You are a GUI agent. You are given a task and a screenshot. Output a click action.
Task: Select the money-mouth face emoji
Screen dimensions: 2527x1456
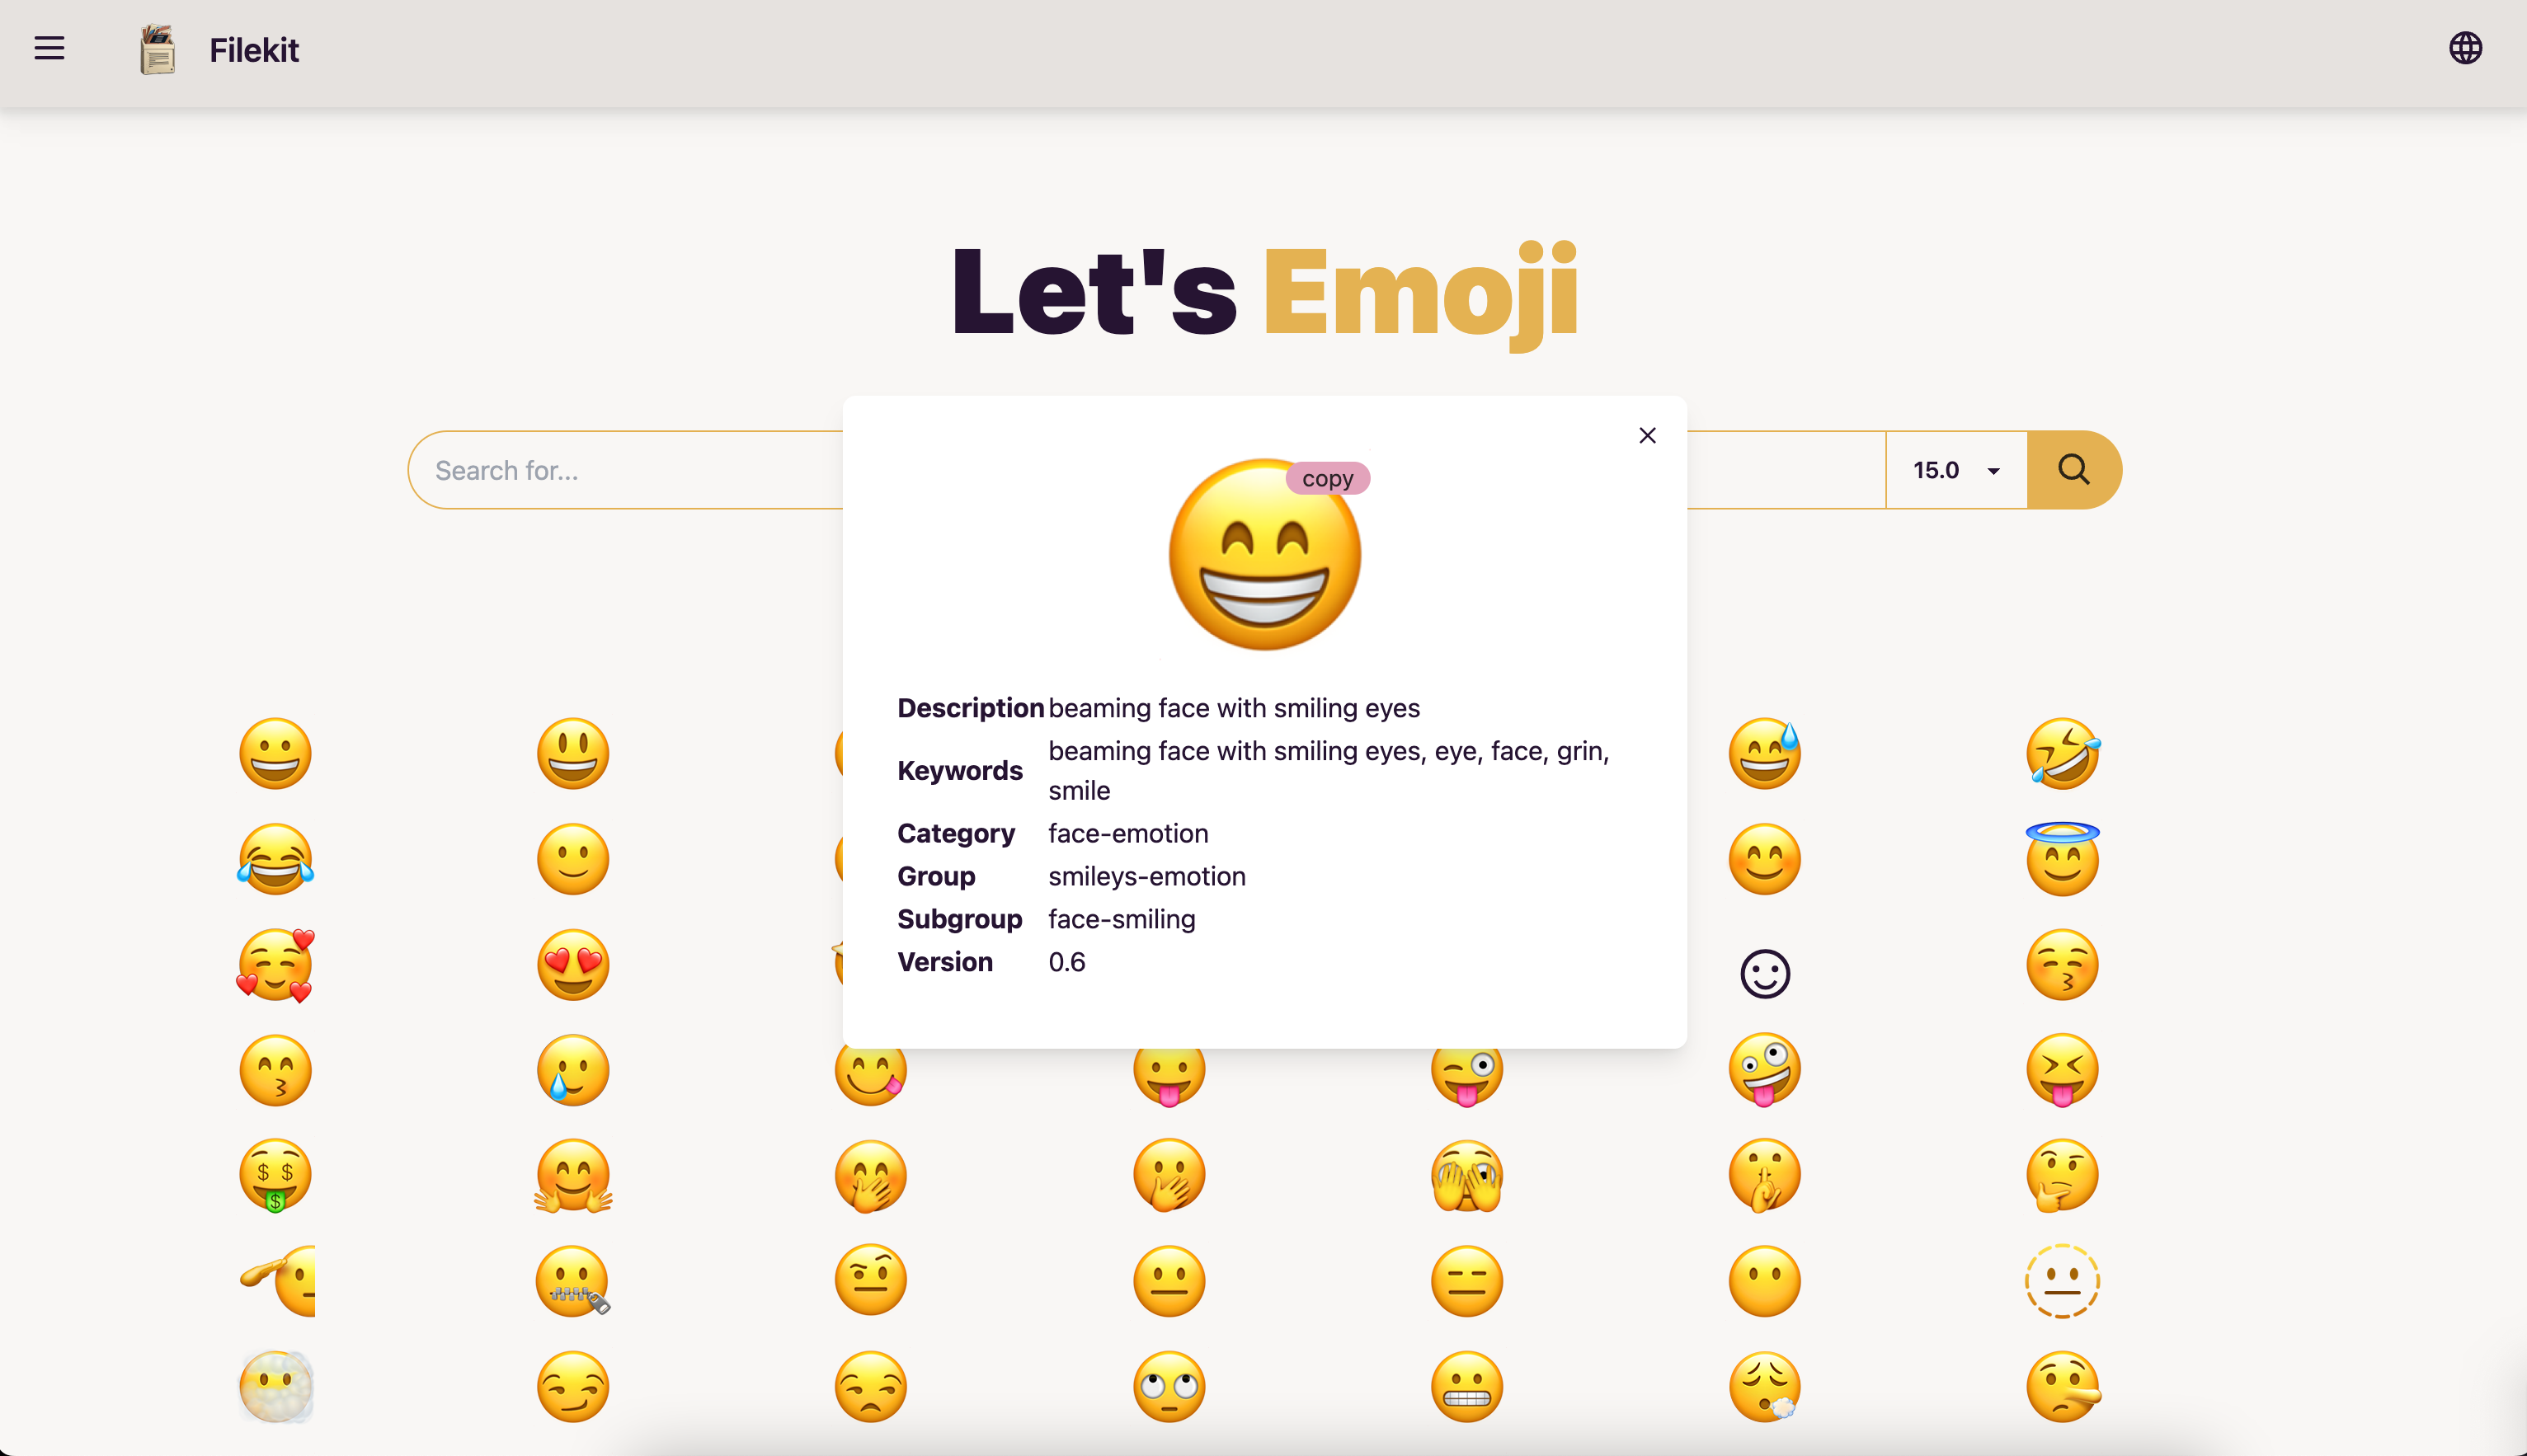click(275, 1175)
